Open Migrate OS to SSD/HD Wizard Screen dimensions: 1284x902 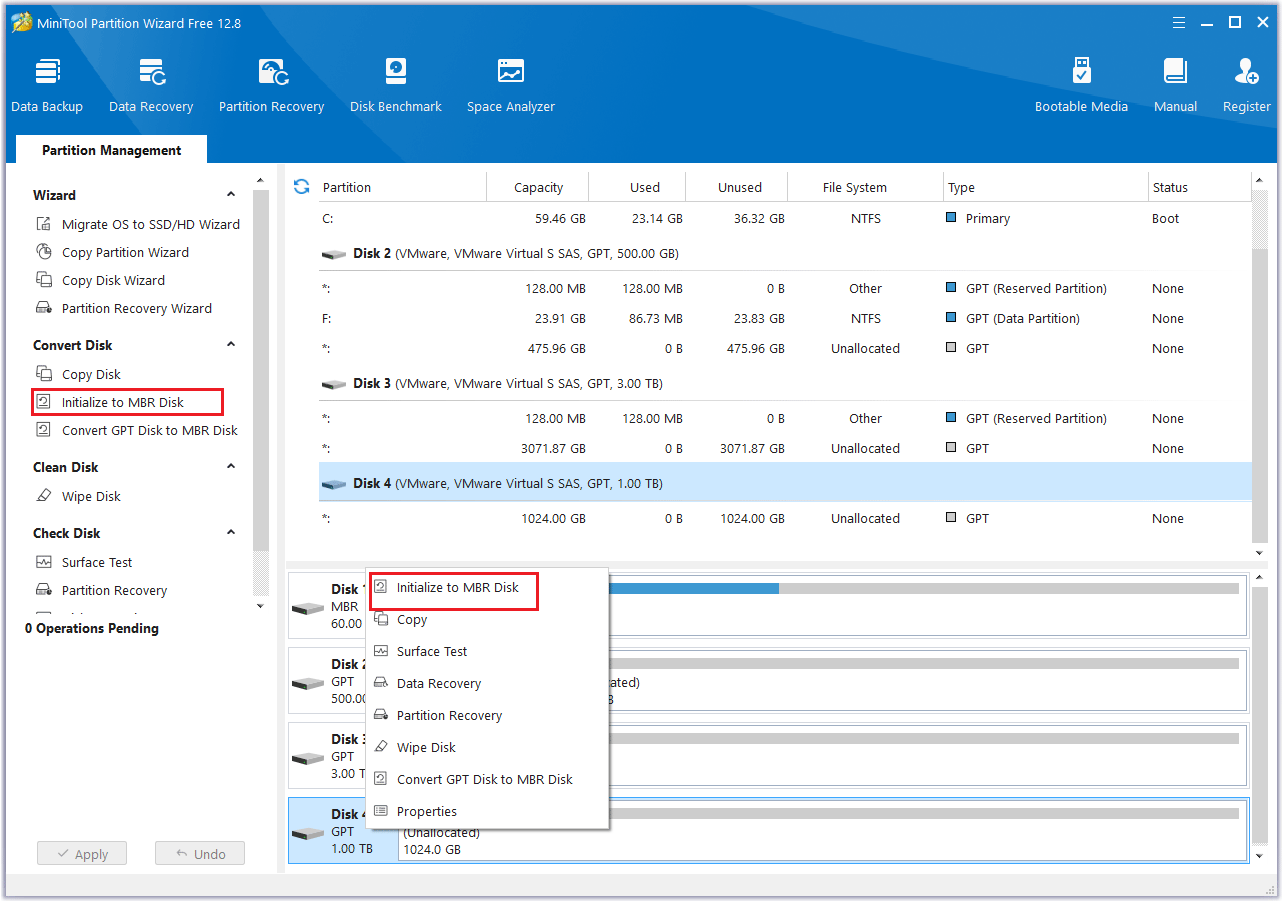point(138,224)
